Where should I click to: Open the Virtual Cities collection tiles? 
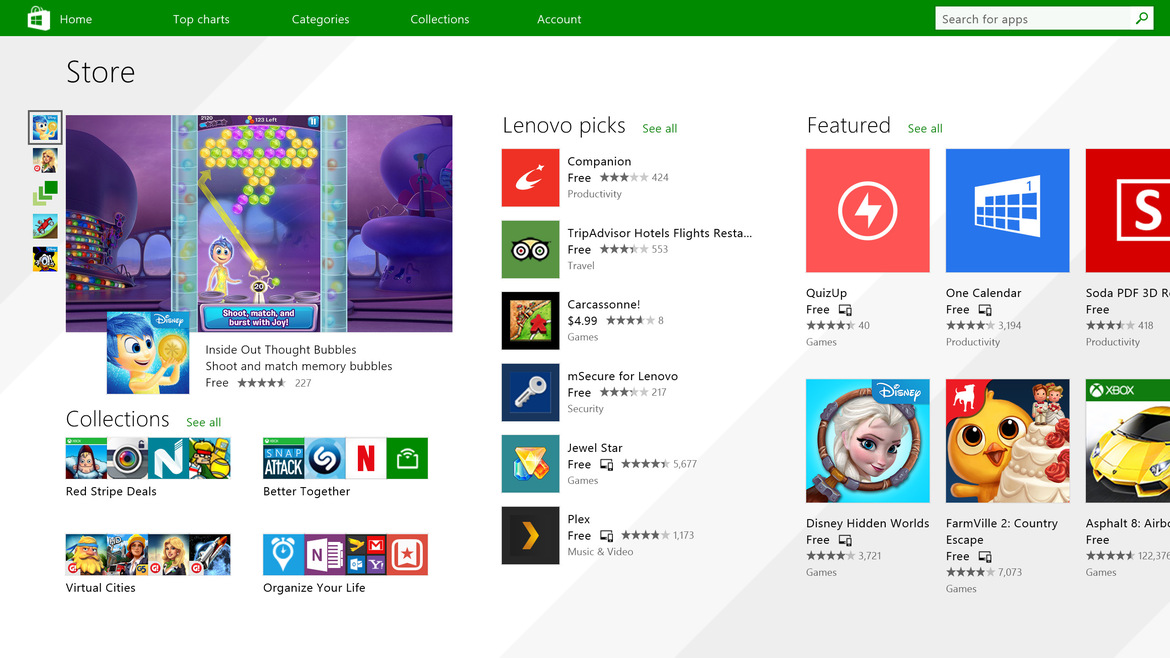coord(148,554)
